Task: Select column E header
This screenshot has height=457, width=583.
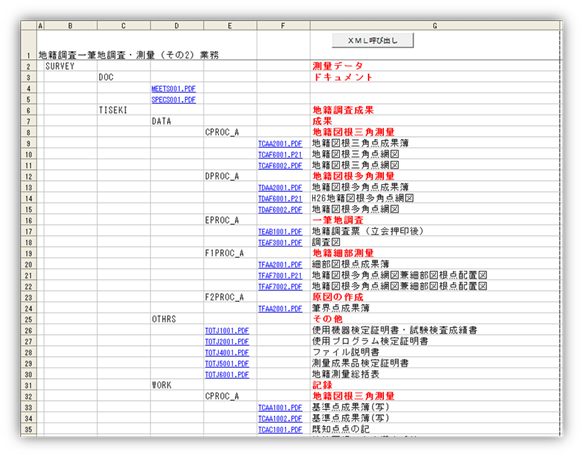Action: (x=230, y=26)
